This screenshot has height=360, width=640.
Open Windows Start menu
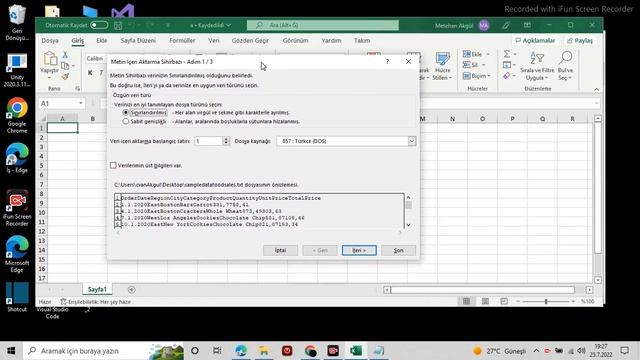[x=11, y=351]
